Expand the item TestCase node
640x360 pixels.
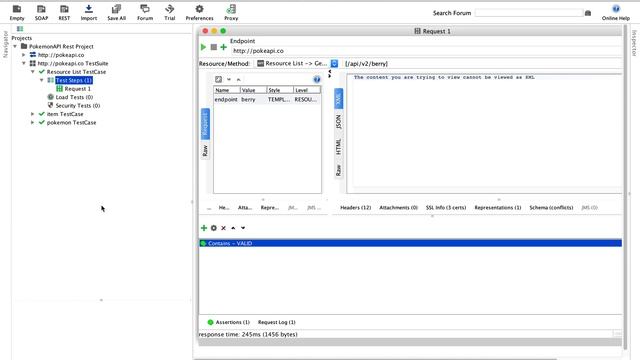coord(33,114)
